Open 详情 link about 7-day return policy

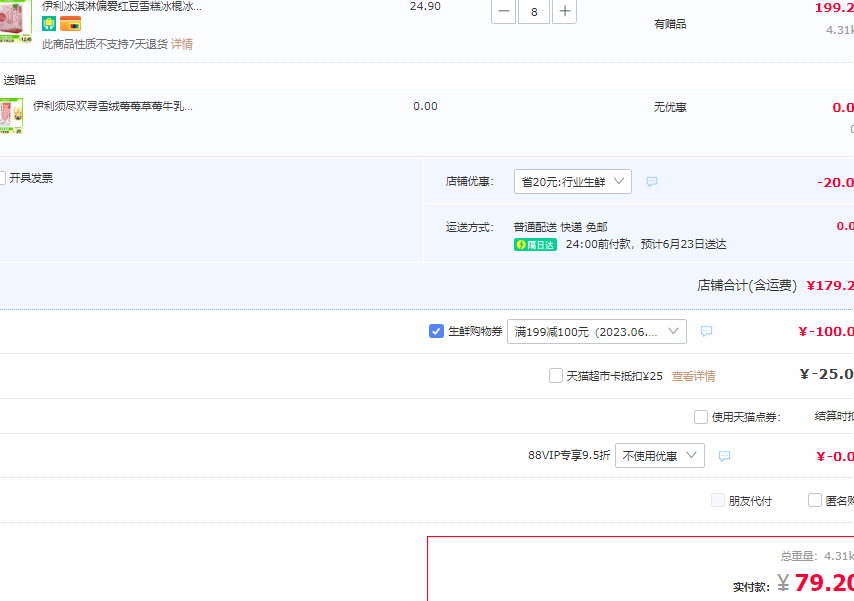182,44
